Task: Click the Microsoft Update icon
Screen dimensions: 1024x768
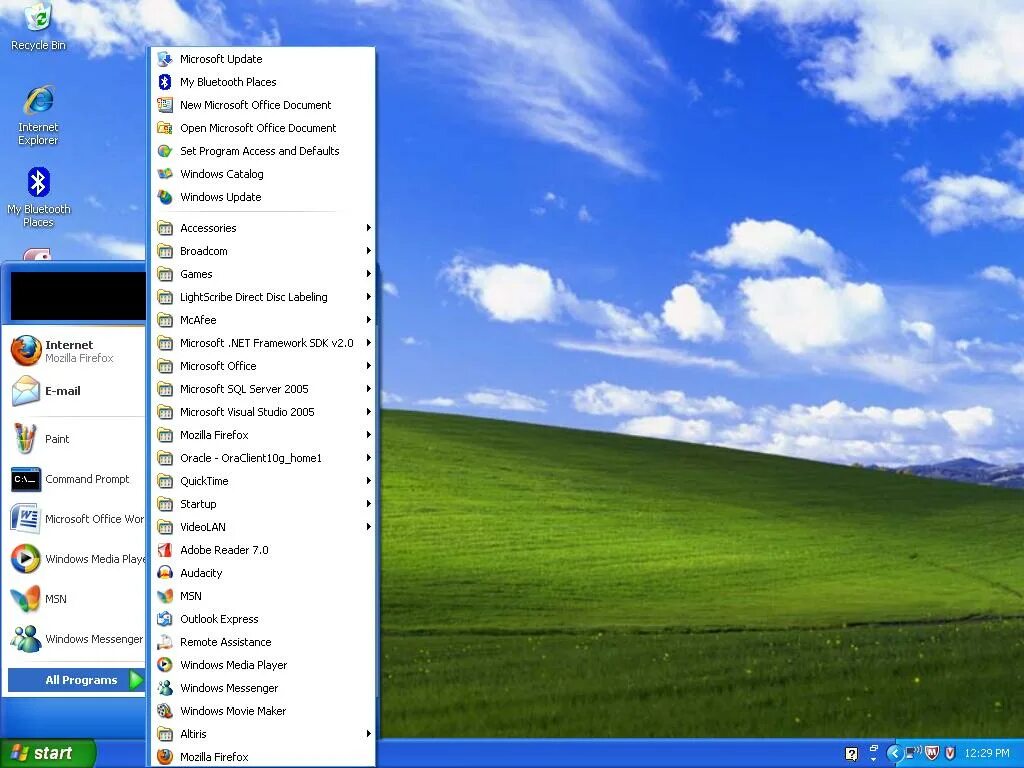Action: 165,59
